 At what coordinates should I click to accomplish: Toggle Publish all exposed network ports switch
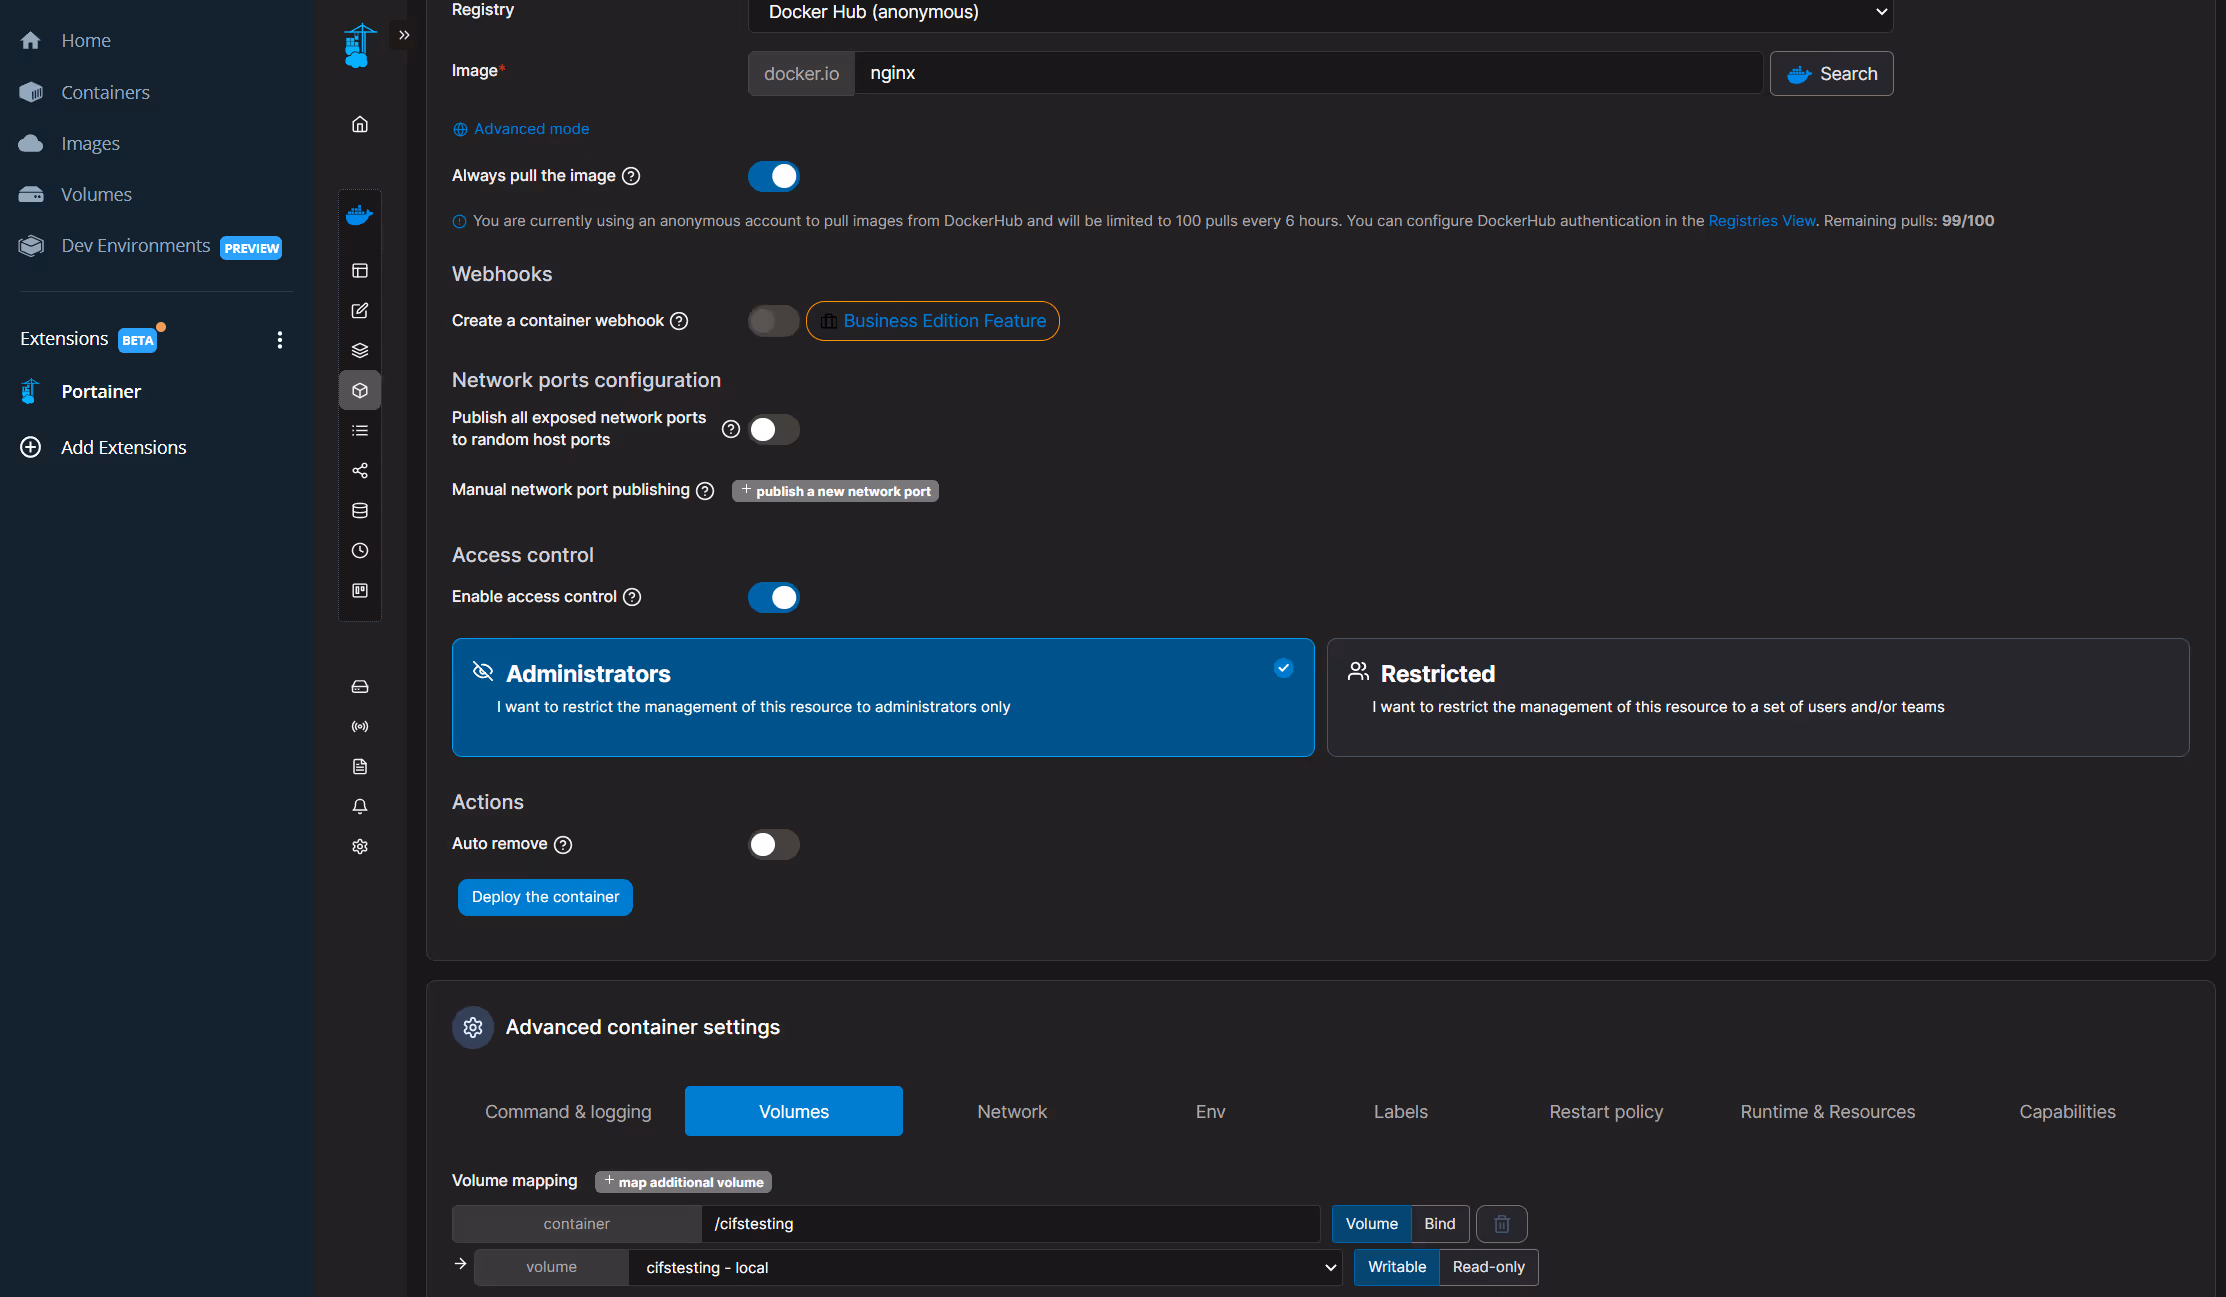click(x=773, y=429)
